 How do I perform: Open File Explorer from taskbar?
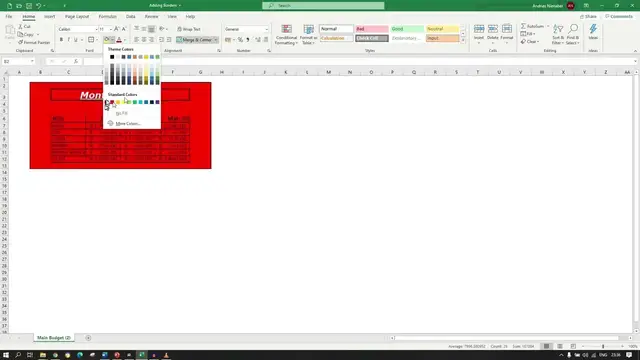(43, 355)
